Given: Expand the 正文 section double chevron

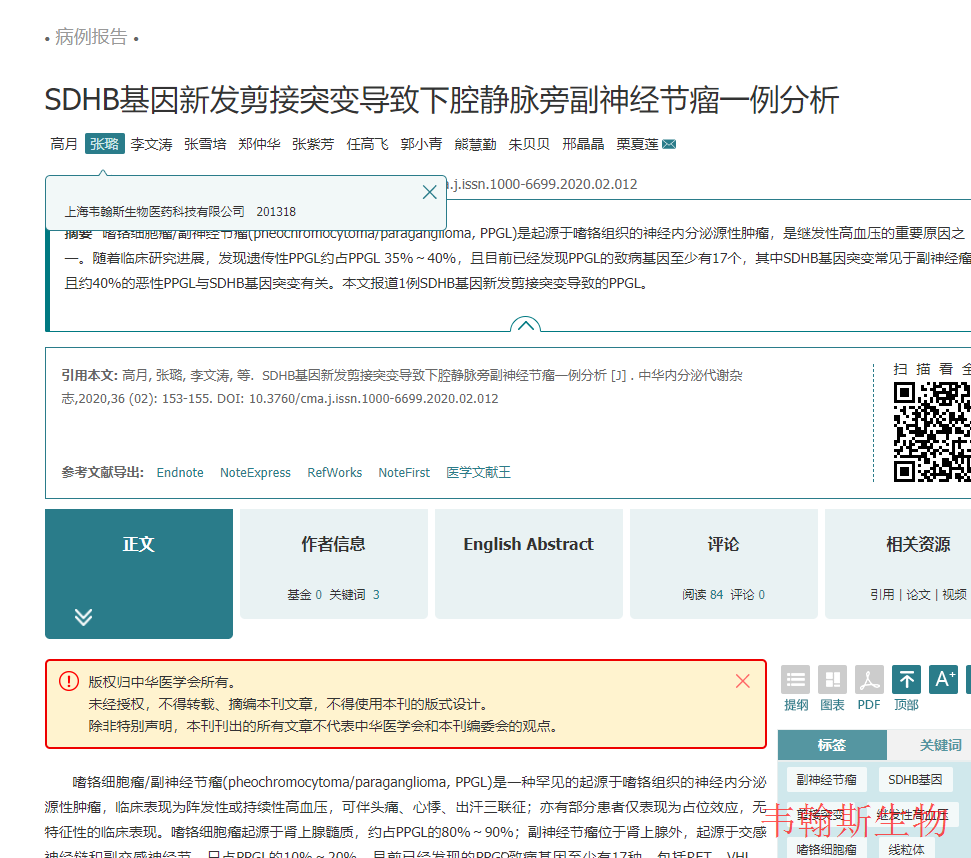Looking at the screenshot, I should point(84,617).
